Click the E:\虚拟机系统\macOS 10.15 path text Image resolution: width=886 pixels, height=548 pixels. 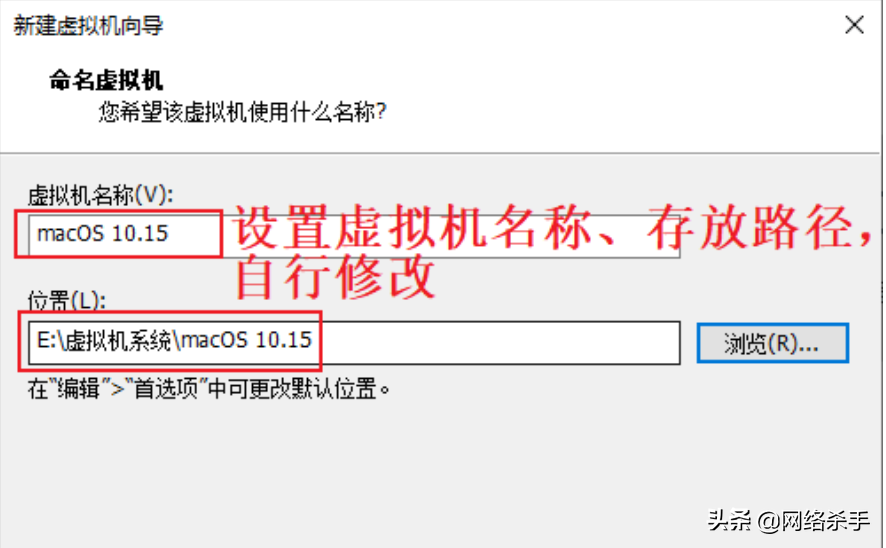pos(174,340)
